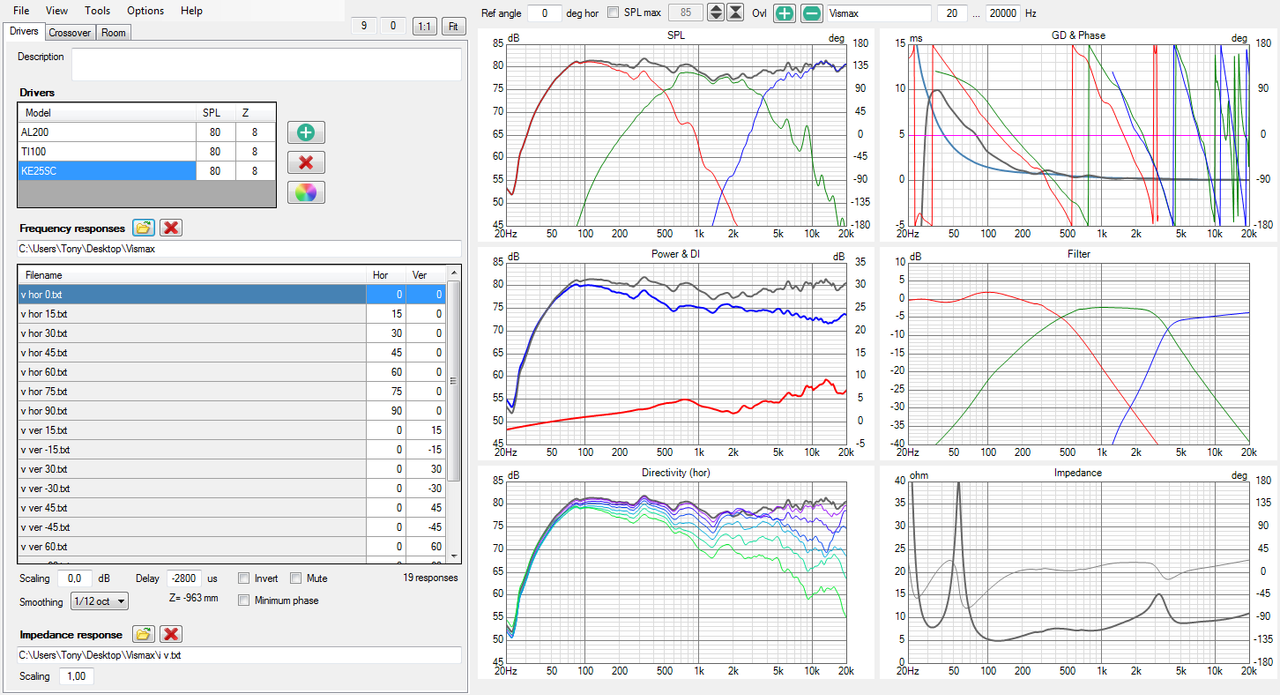Click the overlay name field showing Vismax
The height and width of the screenshot is (695, 1280).
click(879, 12)
